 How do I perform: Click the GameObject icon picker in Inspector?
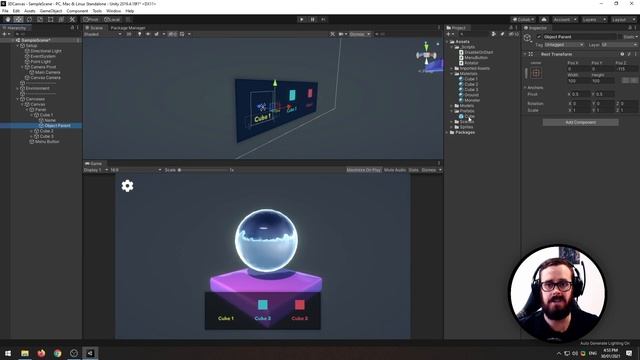pyautogui.click(x=528, y=38)
